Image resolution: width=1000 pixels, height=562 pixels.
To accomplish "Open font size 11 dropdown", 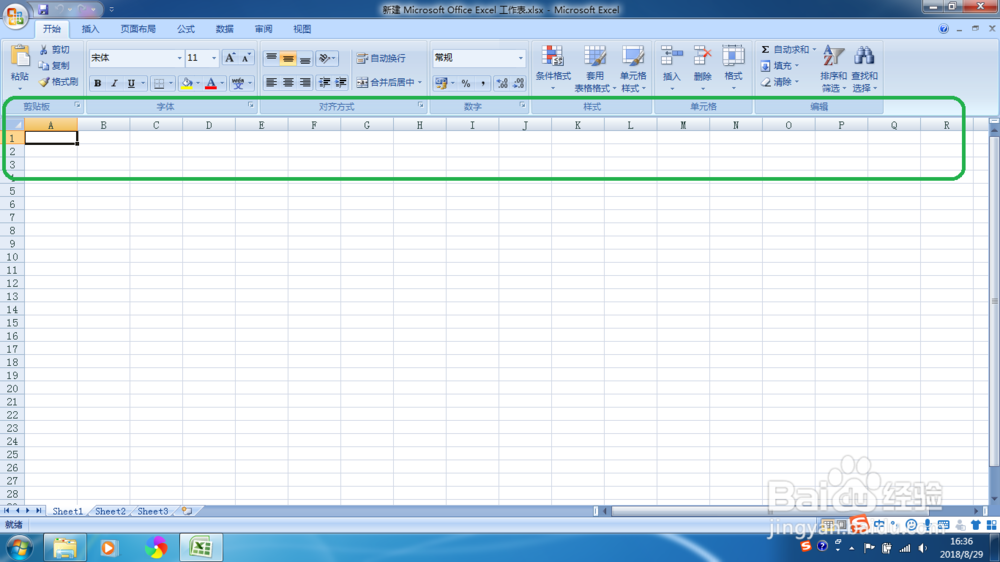I will point(214,58).
